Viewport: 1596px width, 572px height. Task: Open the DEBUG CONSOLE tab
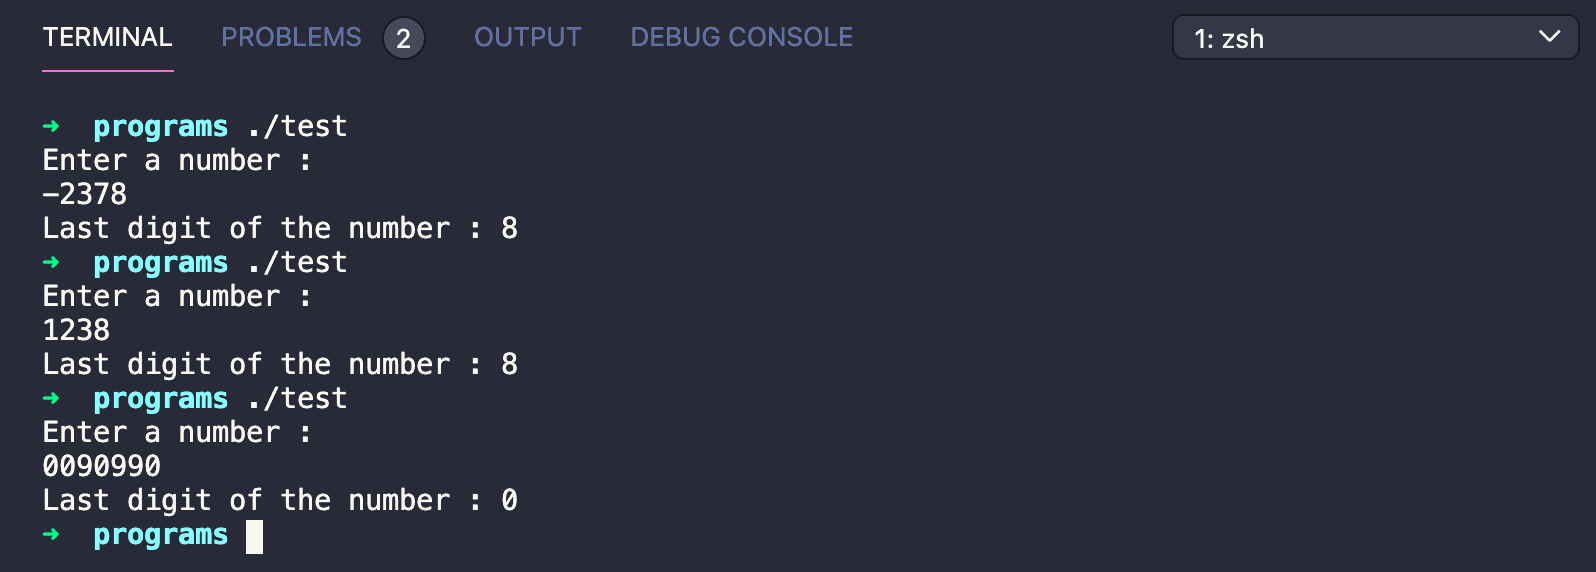click(741, 38)
